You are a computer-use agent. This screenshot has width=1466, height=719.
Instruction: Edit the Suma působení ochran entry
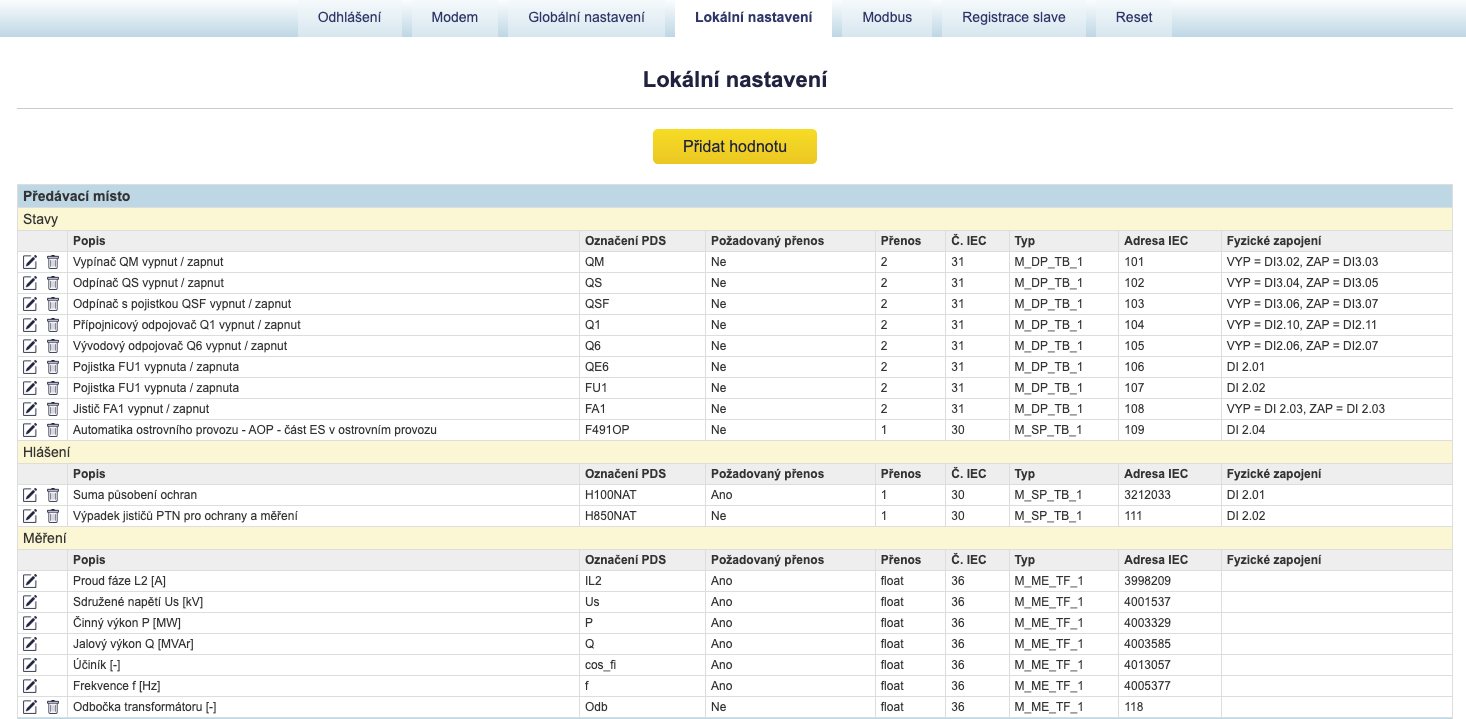pyautogui.click(x=30, y=495)
